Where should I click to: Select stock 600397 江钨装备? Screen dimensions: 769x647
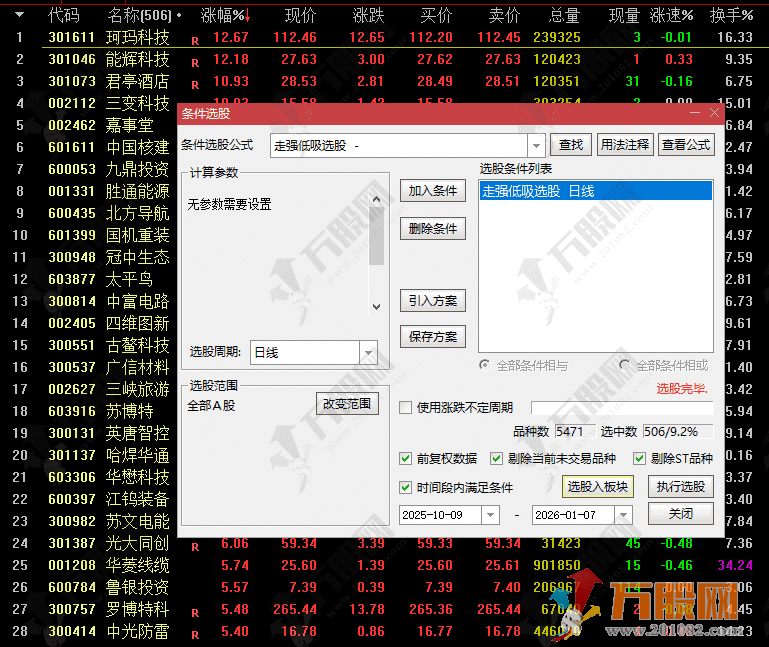pos(109,499)
